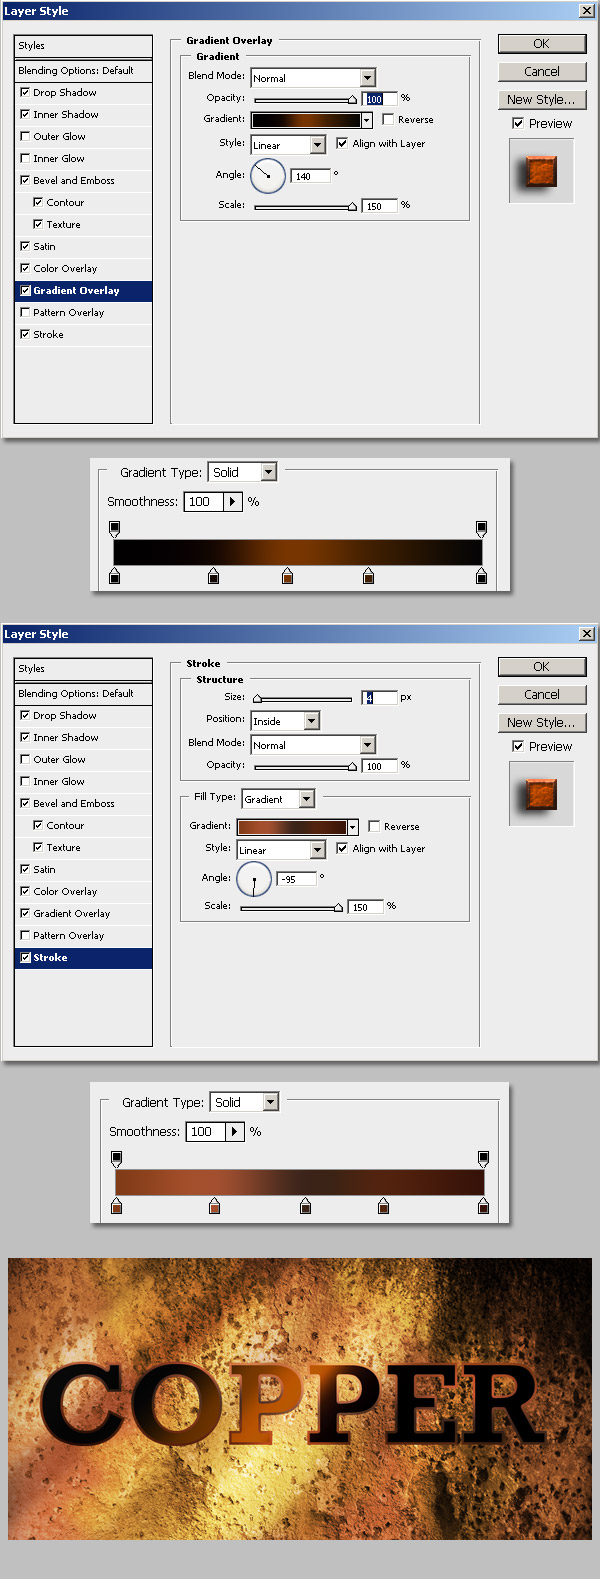
Task: Open Style dropdown in Gradient Overlay settings
Action: 318,145
